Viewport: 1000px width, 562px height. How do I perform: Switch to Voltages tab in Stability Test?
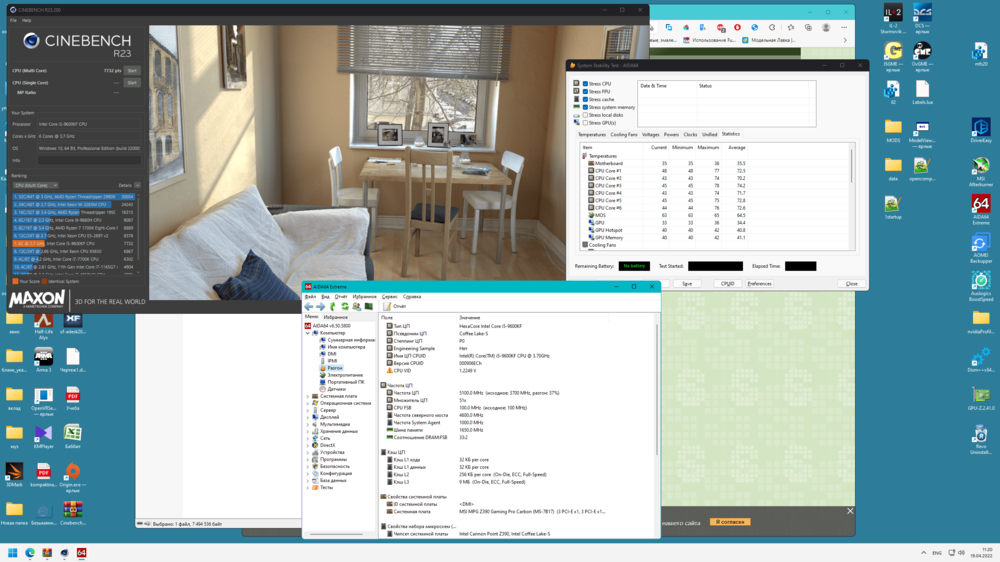[x=651, y=135]
